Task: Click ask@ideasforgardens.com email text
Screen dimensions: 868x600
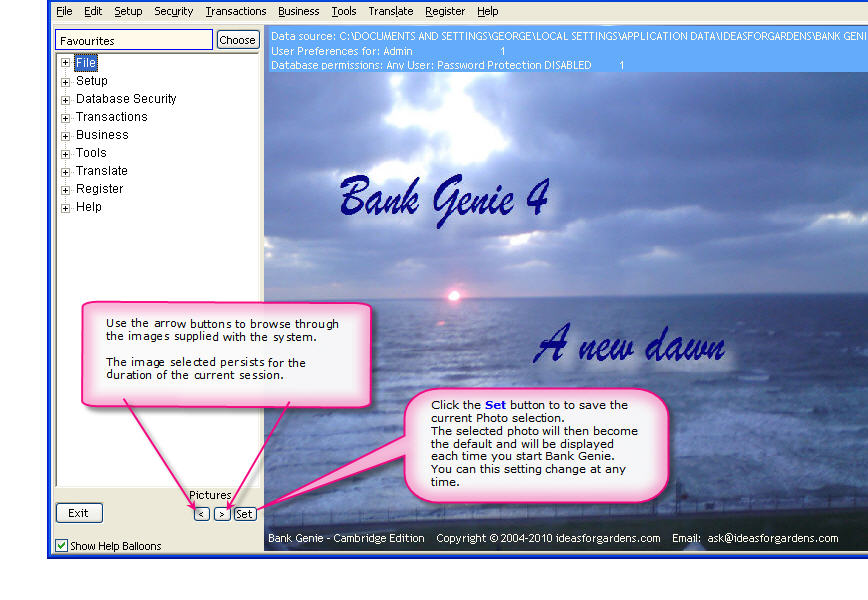Action: 773,538
